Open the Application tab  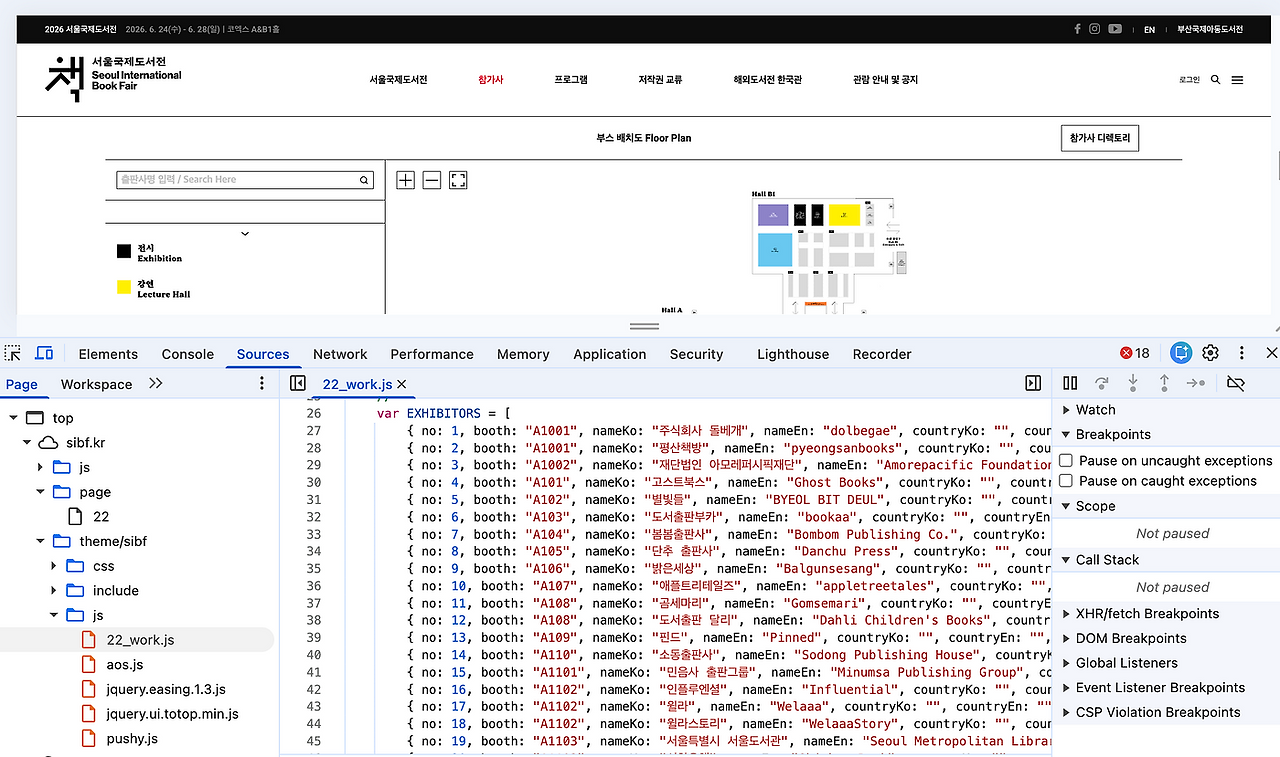click(x=610, y=354)
